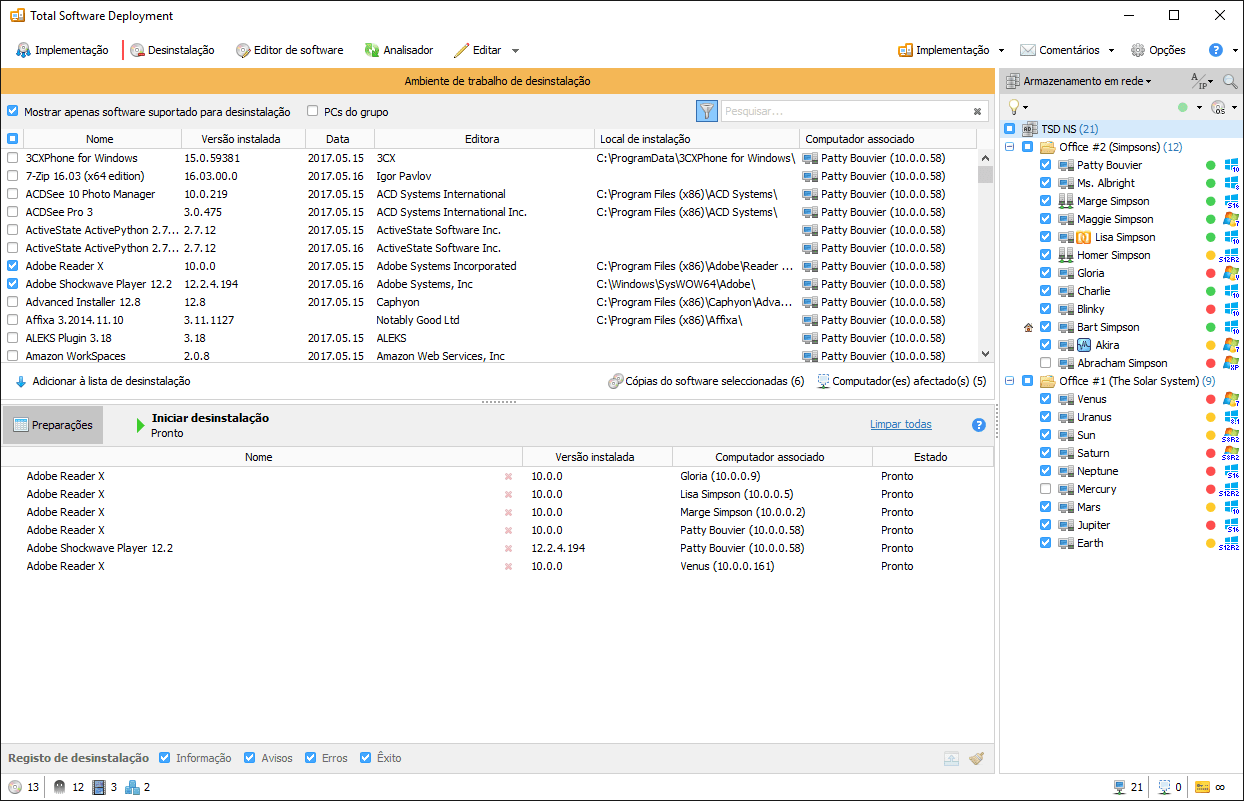Click Adicionar à lista de desinstalação
Viewport: 1244px width, 801px height.
(x=103, y=381)
